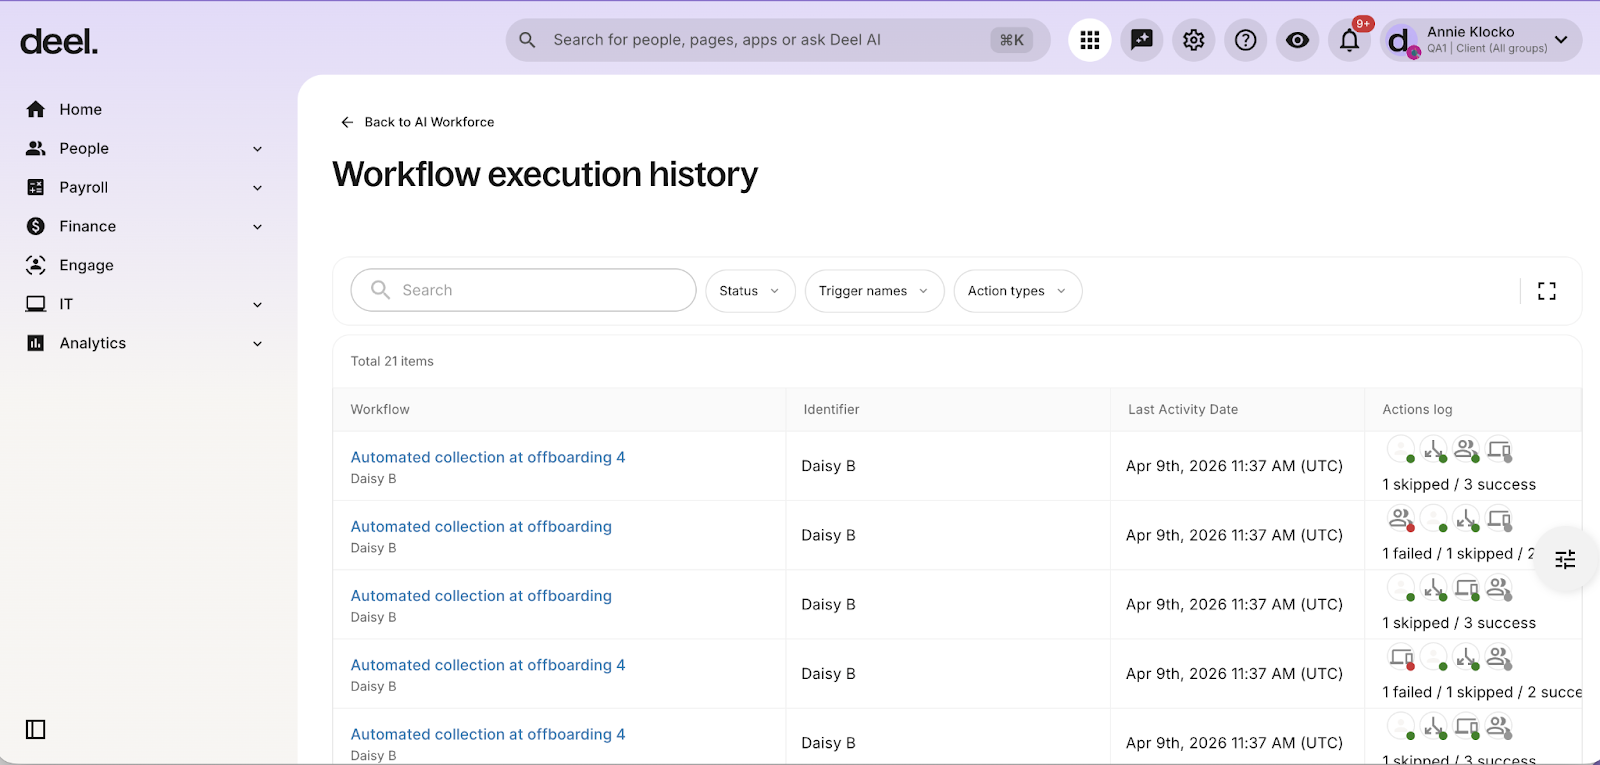Open the Status filter dropdown

749,291
